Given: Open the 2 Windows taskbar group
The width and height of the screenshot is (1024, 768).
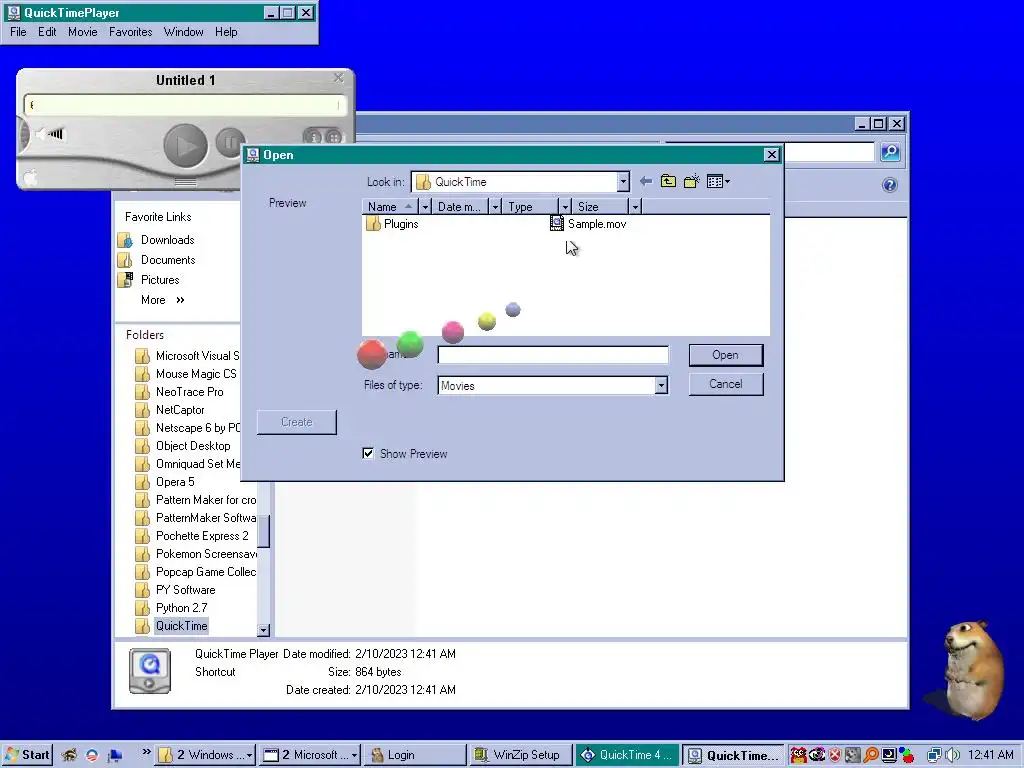Looking at the screenshot, I should [205, 755].
